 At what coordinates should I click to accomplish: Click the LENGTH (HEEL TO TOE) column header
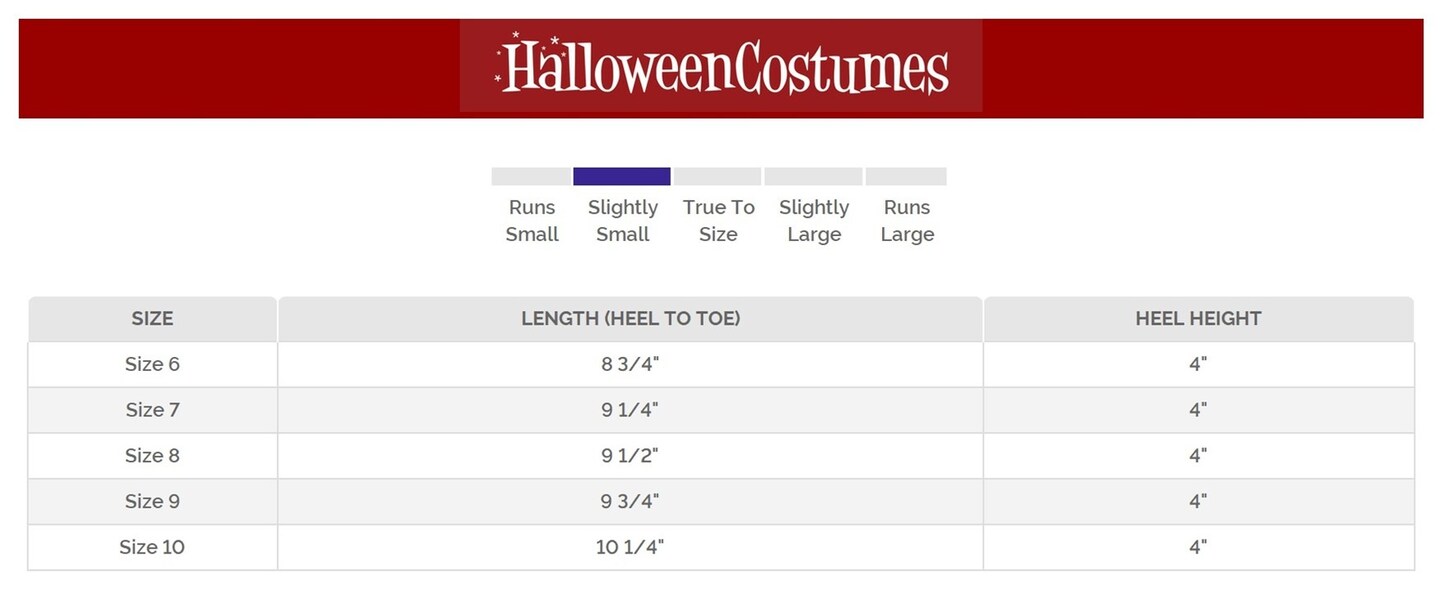(x=630, y=319)
